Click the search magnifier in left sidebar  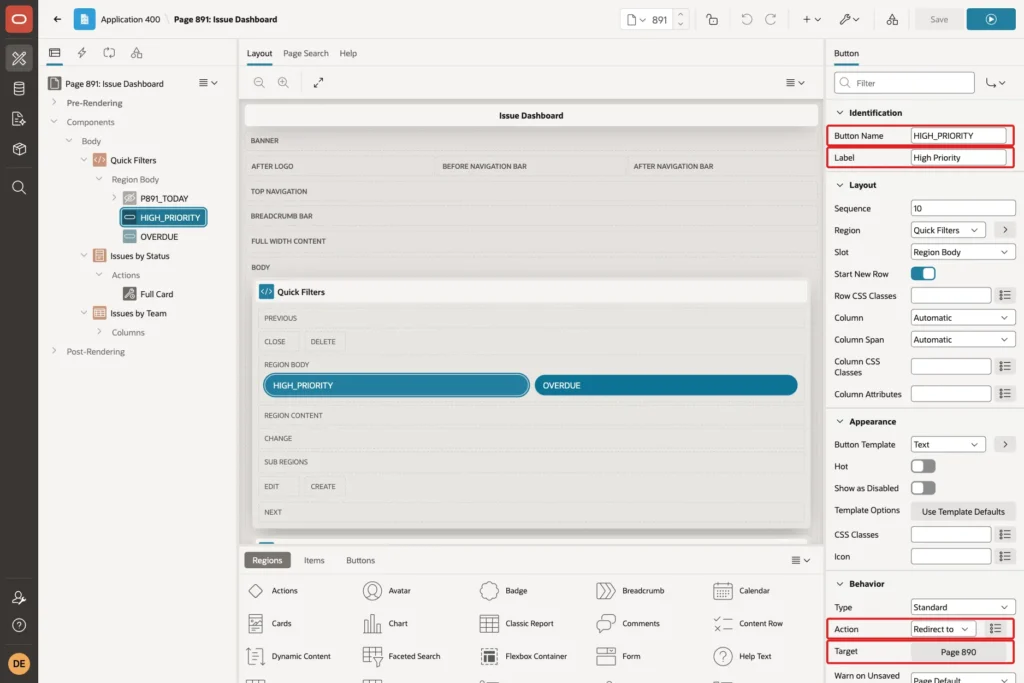[19, 187]
